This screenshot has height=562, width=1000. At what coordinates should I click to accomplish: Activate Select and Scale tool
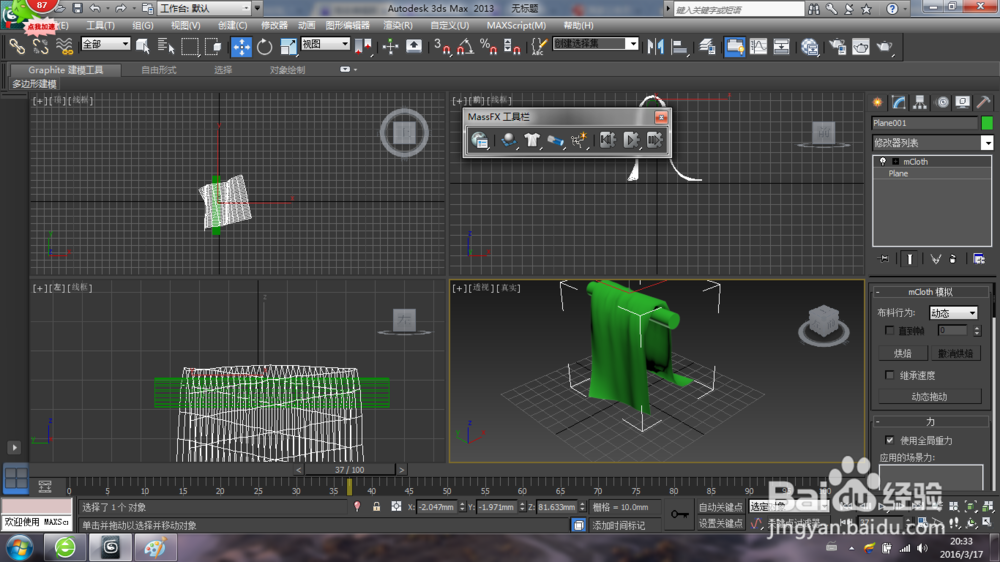[288, 47]
